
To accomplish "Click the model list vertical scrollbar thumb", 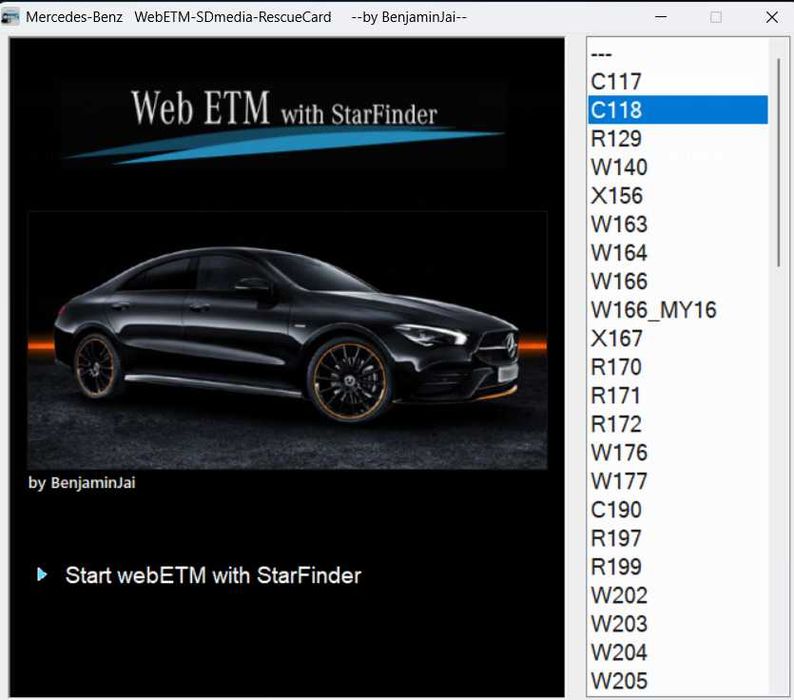I will point(779,162).
